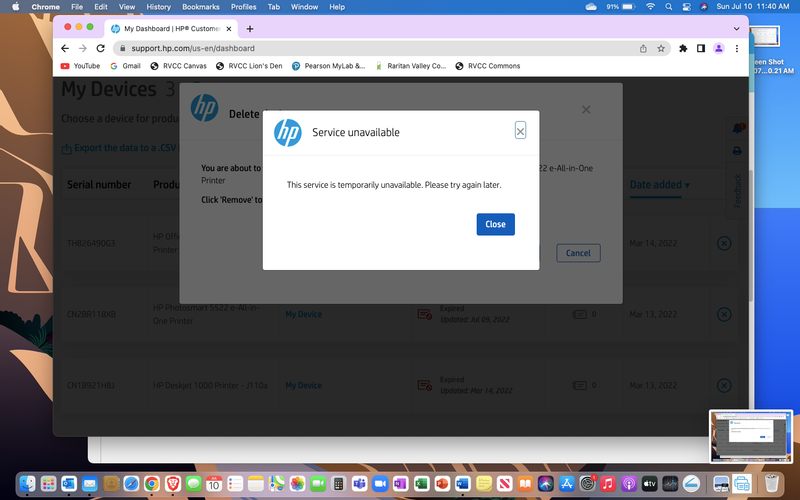Viewport: 800px width, 500px height.
Task: Open the Edit menu
Action: pos(101,7)
